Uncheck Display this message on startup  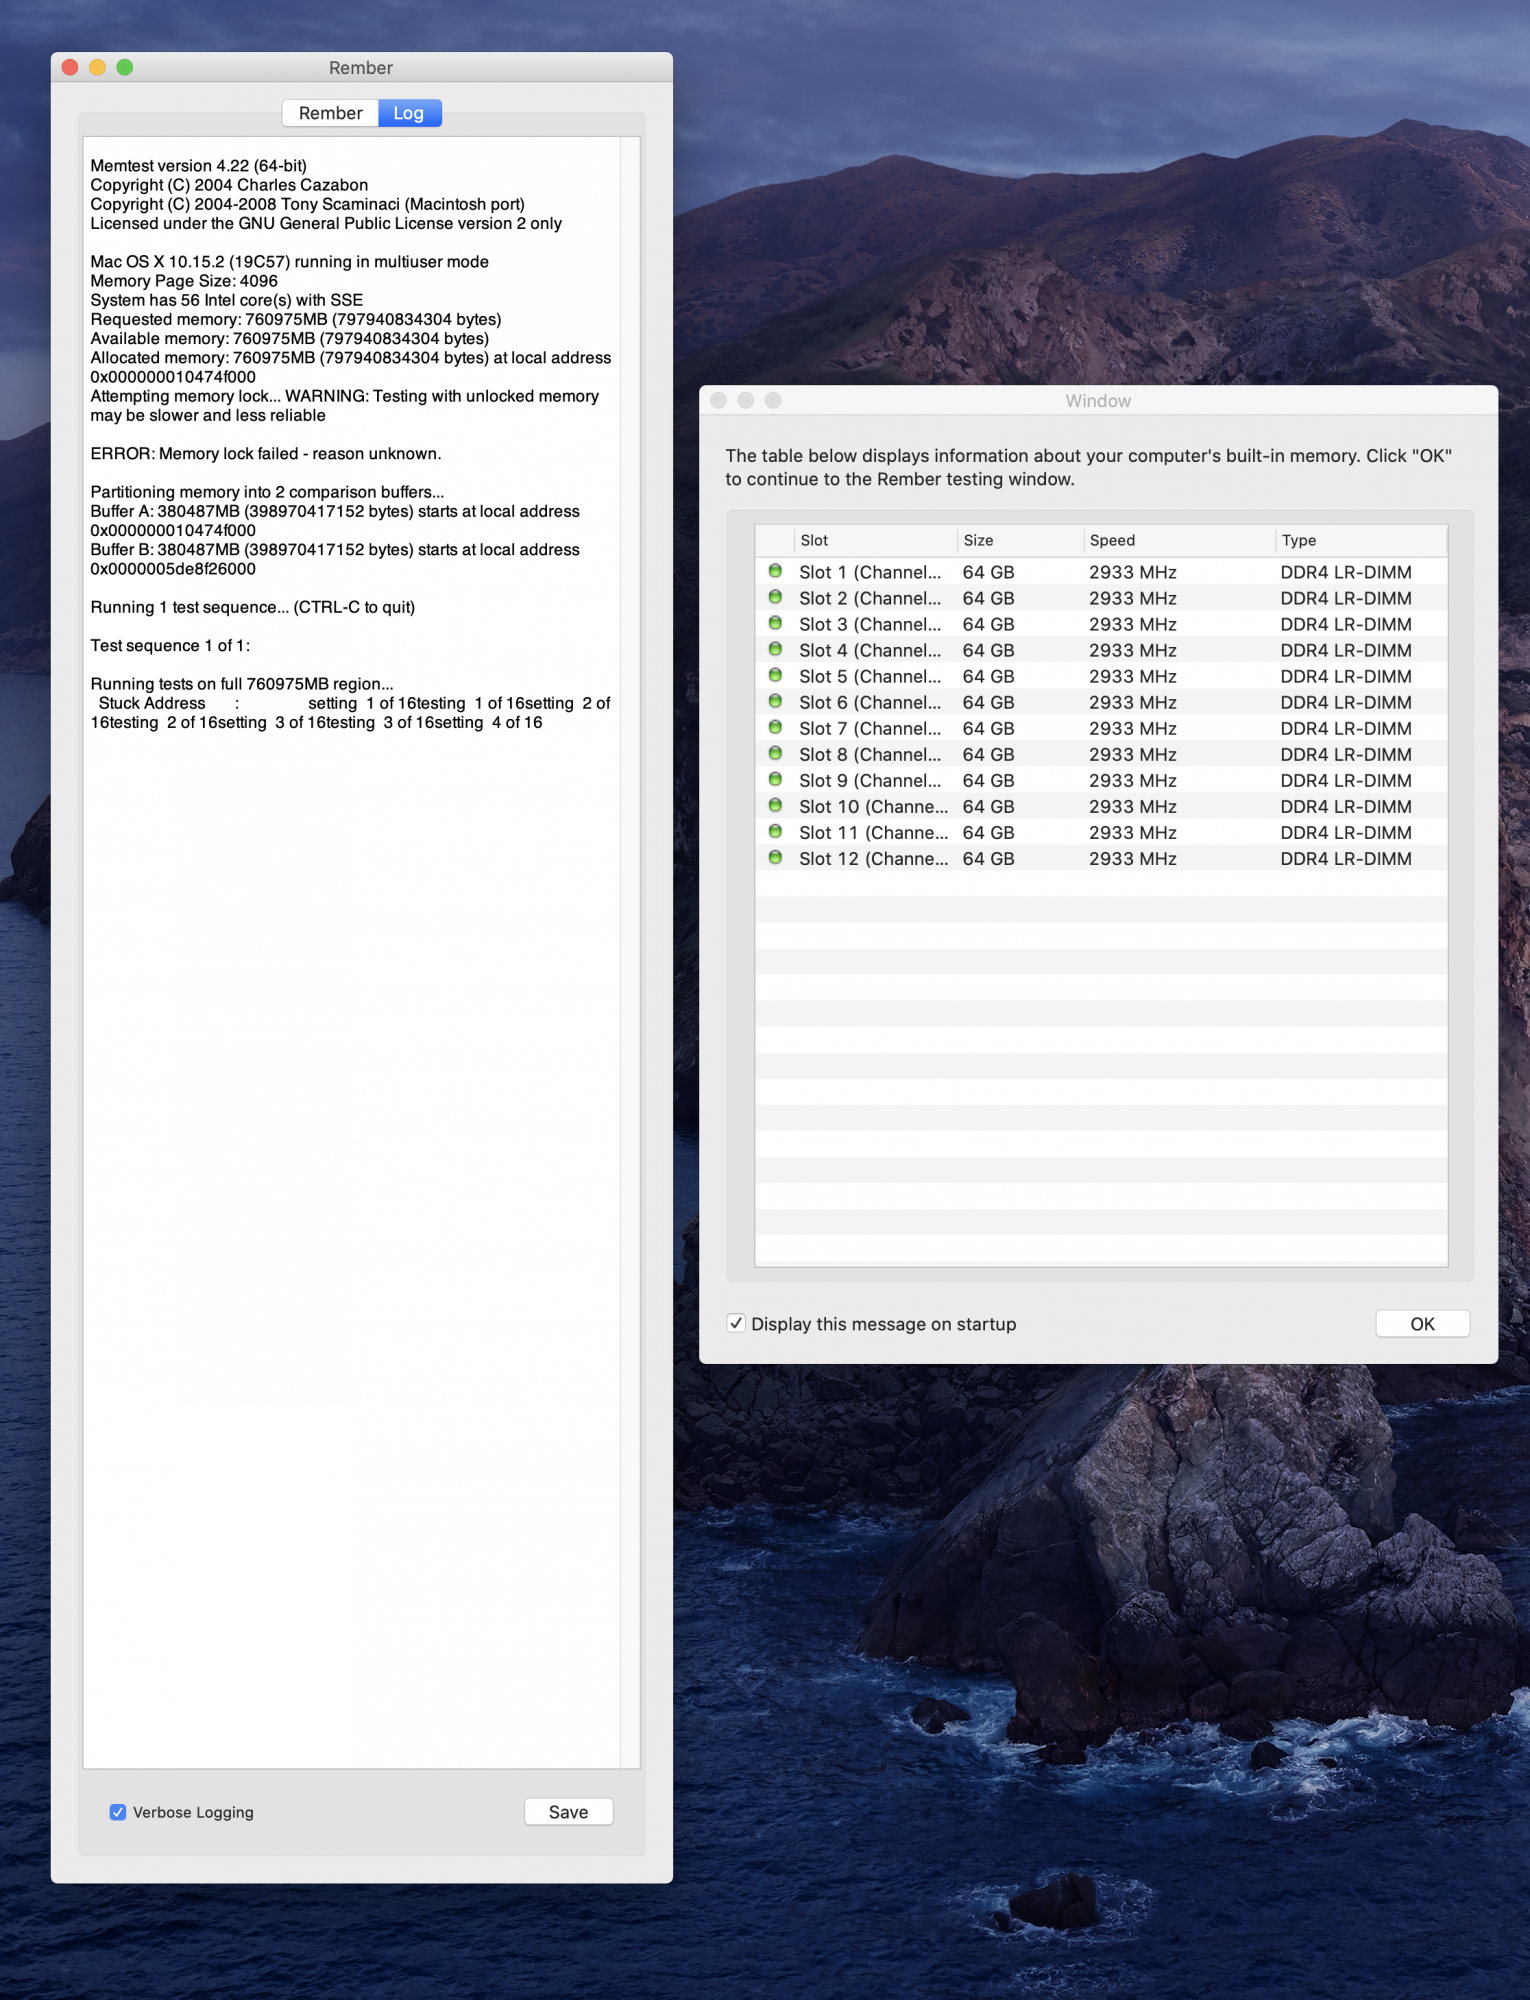737,1323
